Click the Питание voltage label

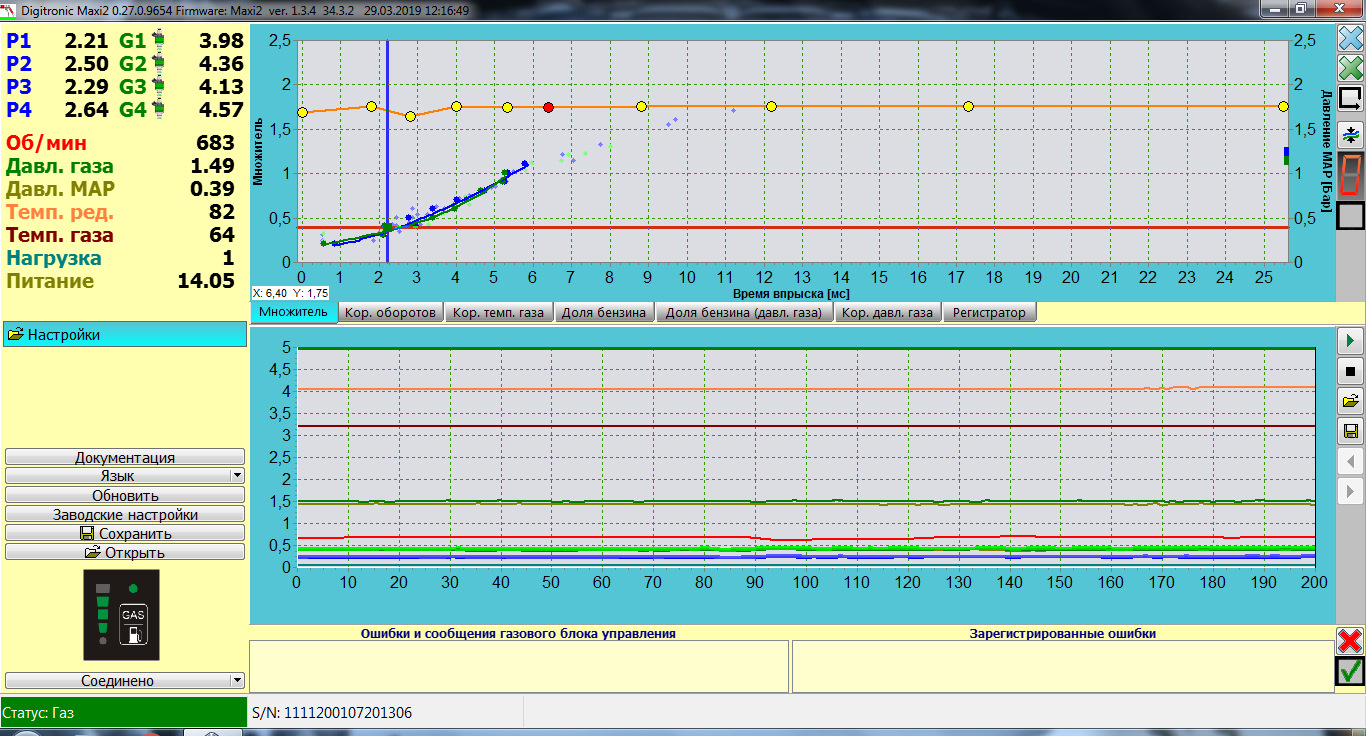50,281
